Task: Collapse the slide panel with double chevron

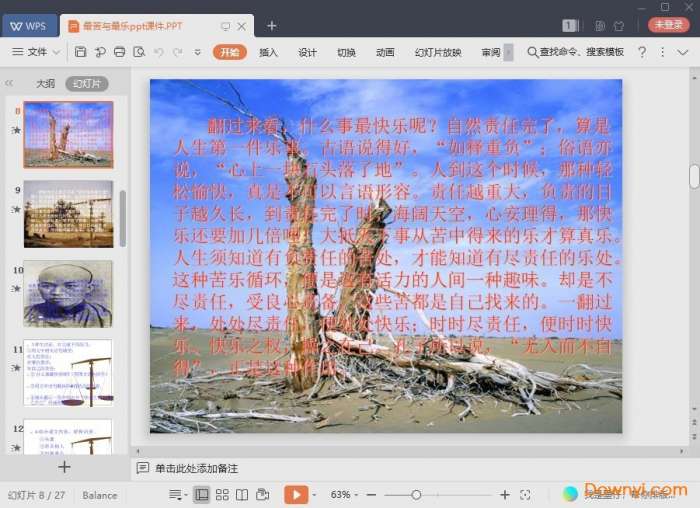Action: coord(8,83)
